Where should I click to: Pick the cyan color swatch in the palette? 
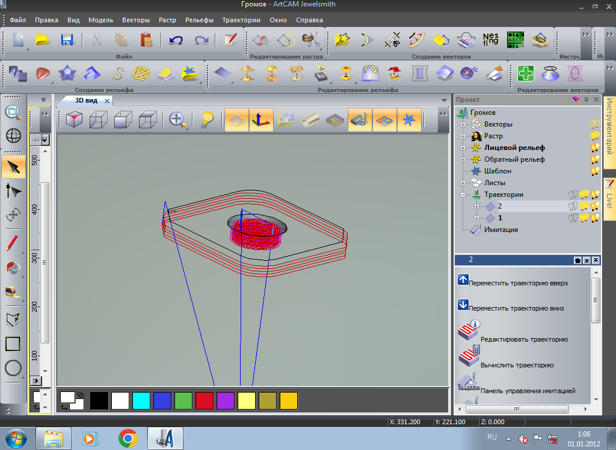click(x=141, y=400)
